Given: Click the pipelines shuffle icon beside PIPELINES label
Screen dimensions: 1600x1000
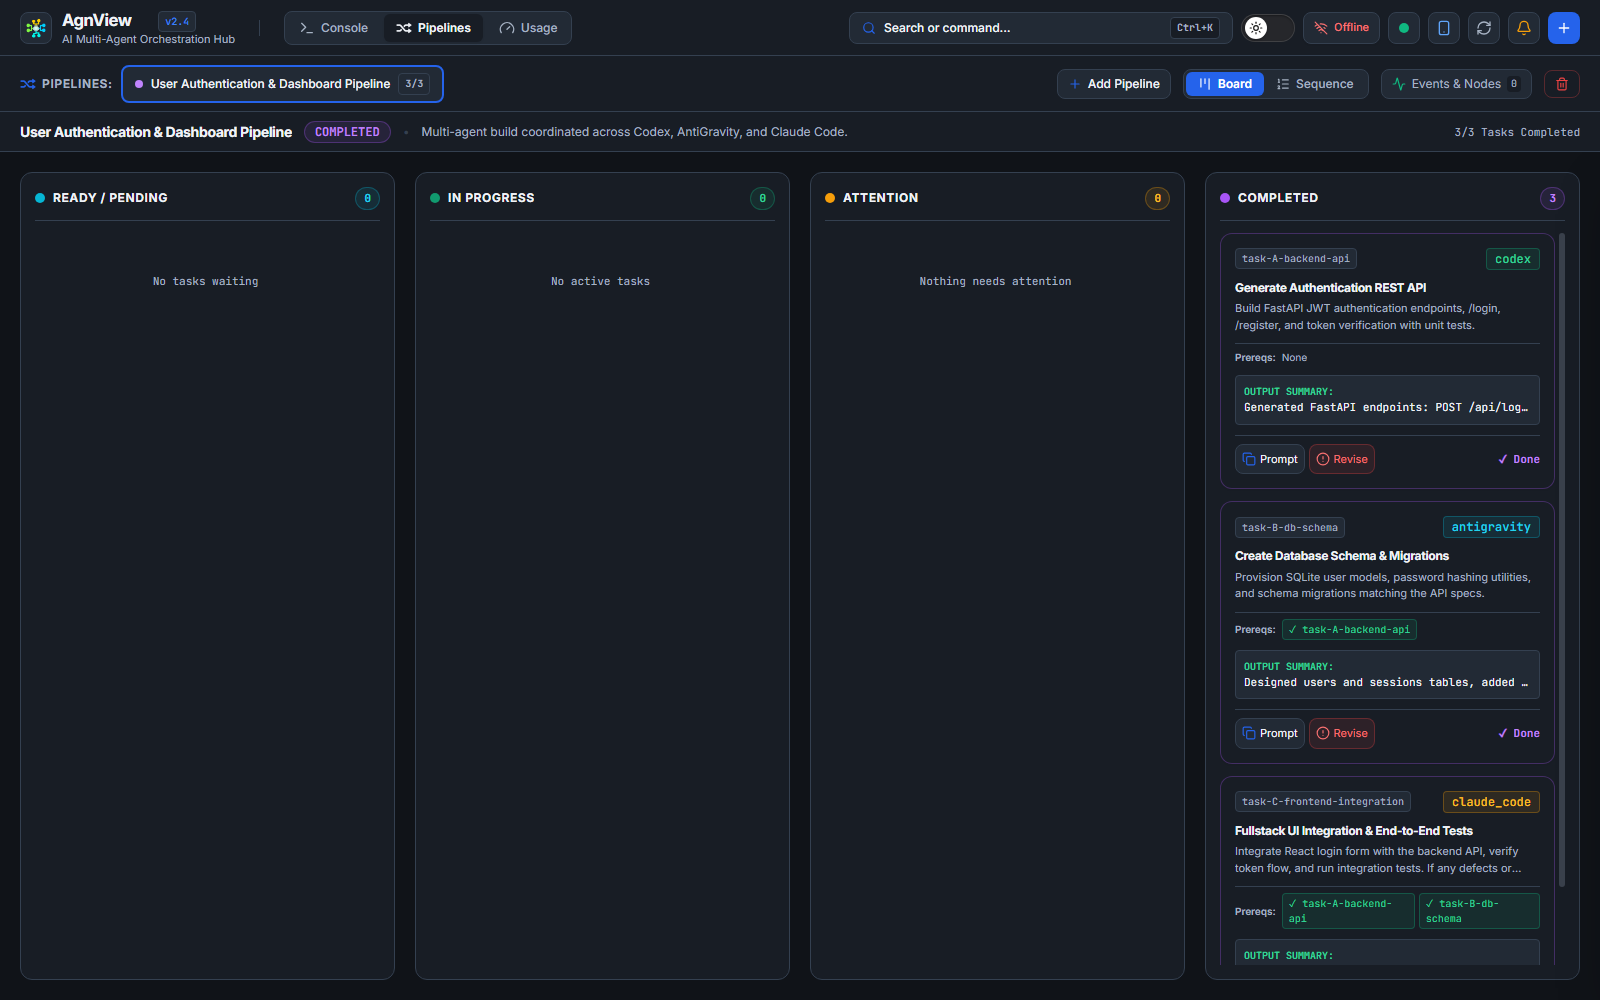Looking at the screenshot, I should [28, 84].
